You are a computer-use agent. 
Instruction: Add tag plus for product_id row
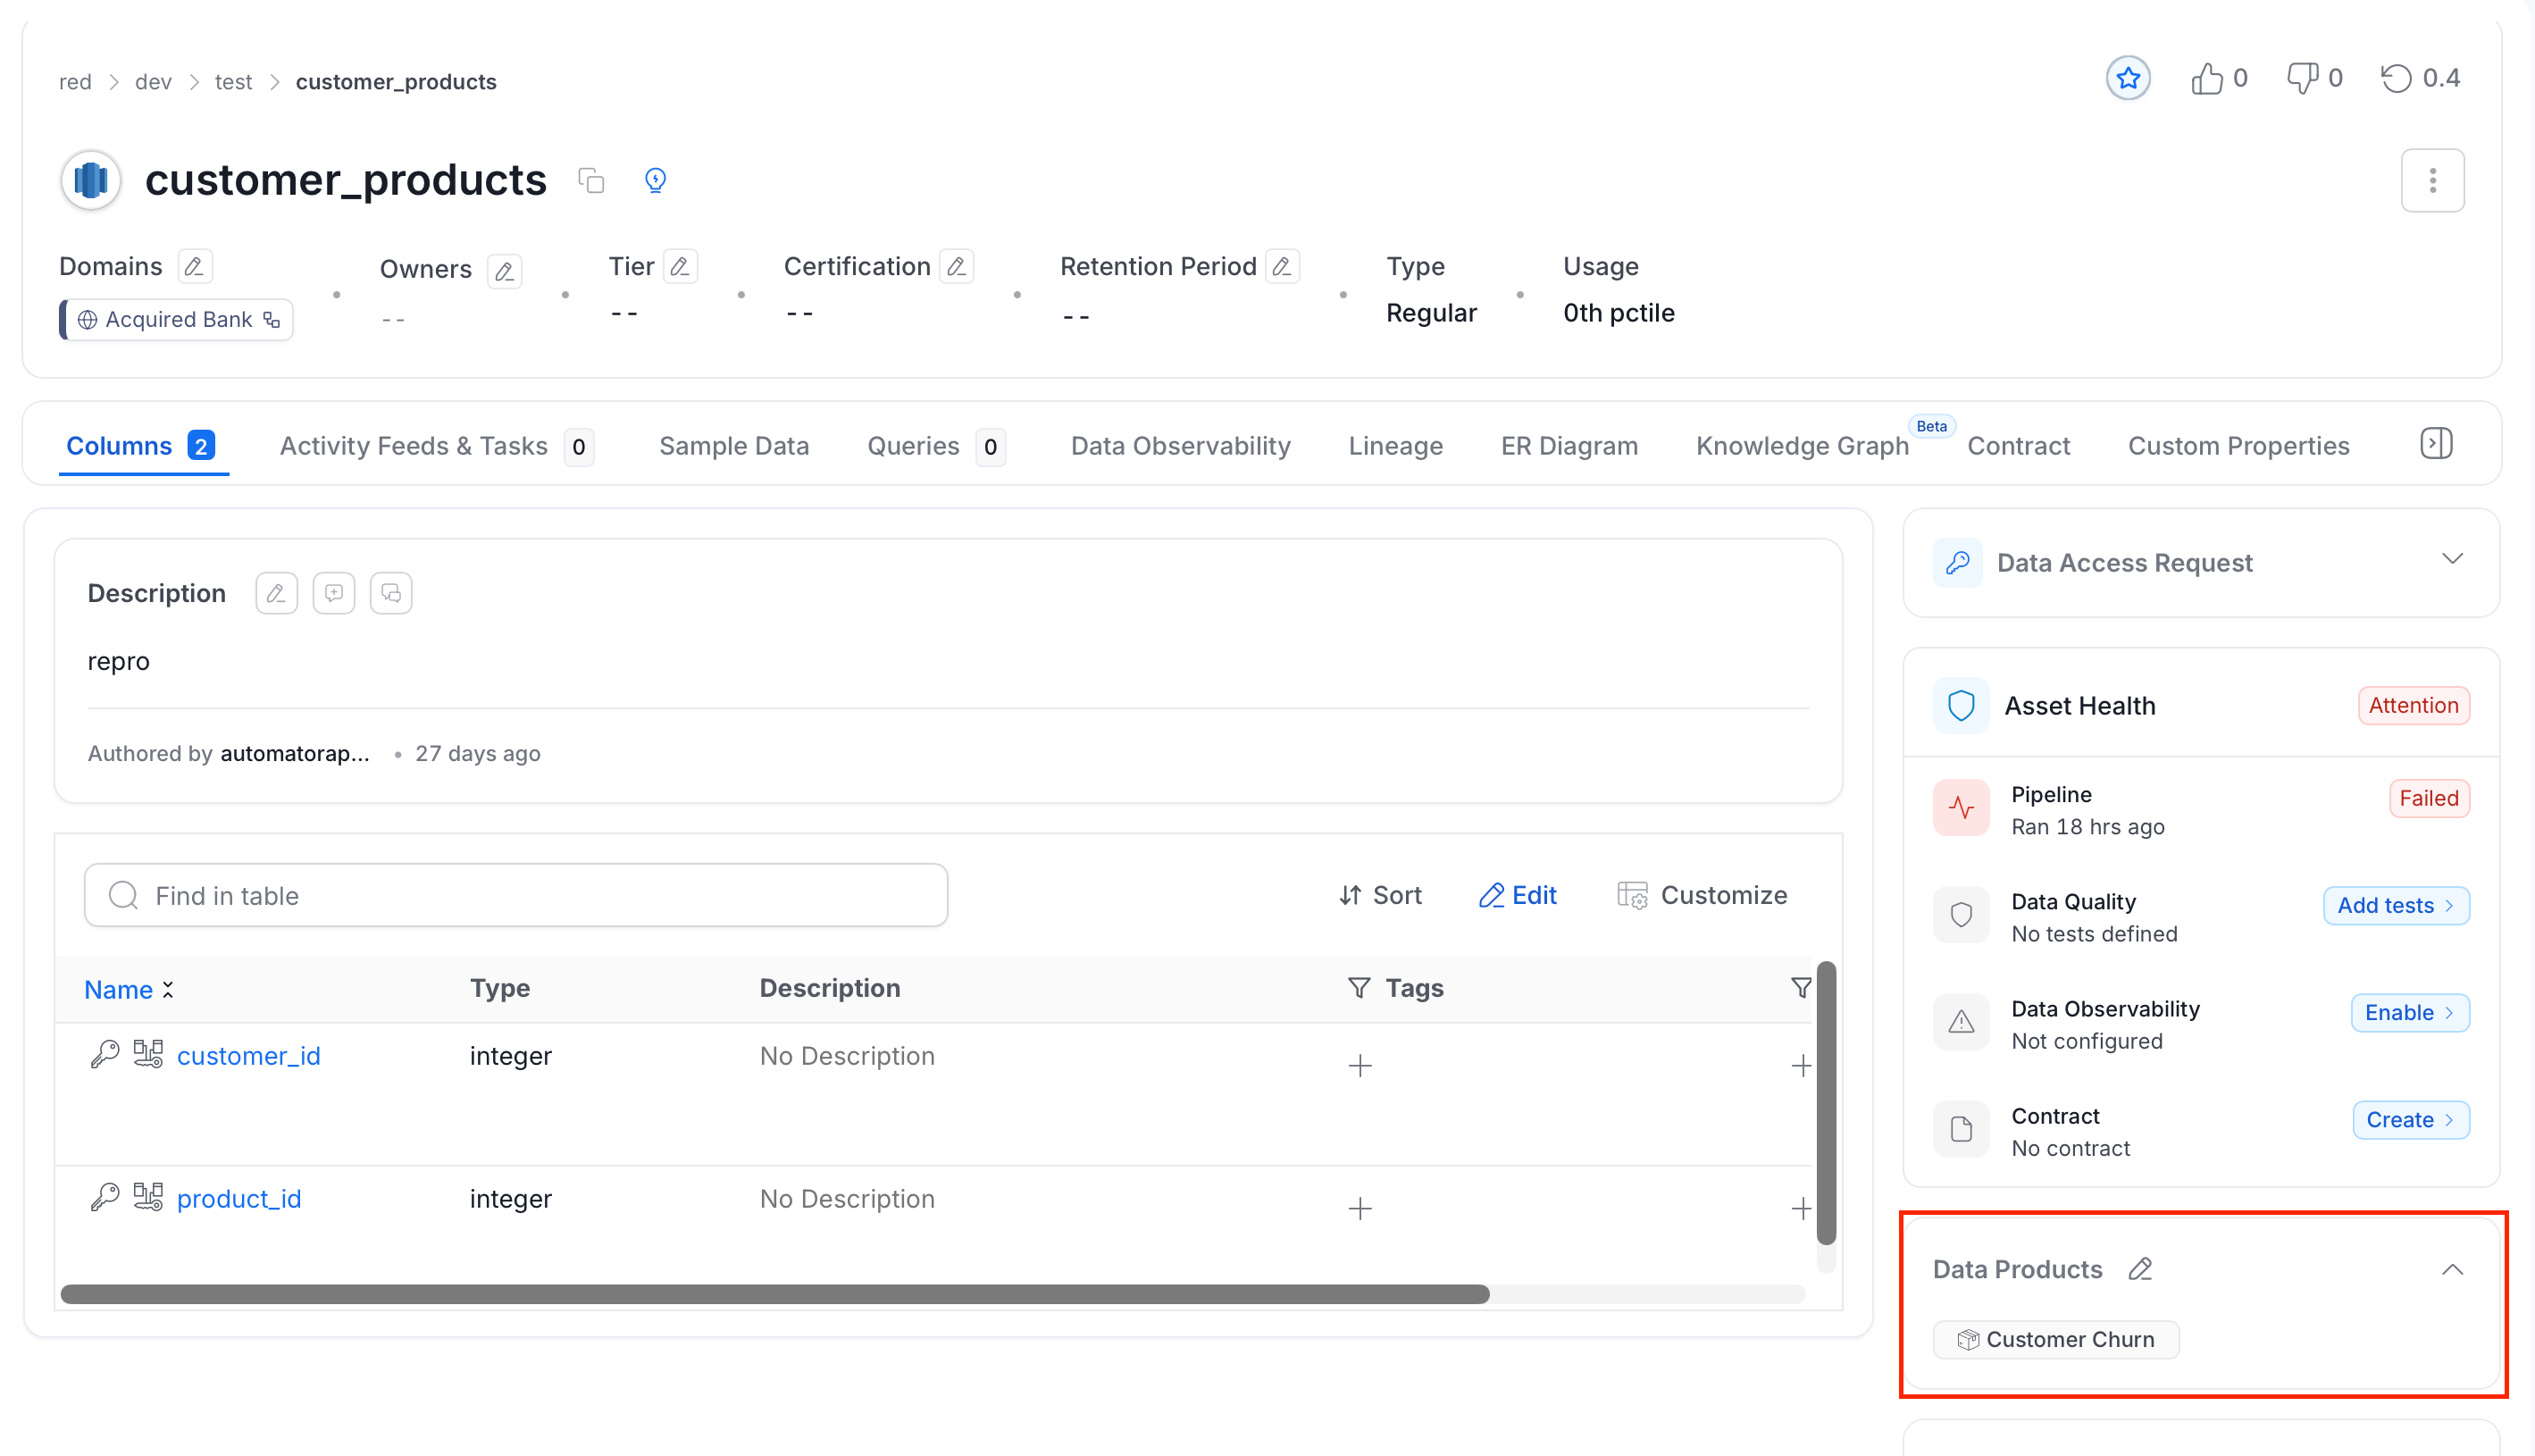[x=1360, y=1208]
